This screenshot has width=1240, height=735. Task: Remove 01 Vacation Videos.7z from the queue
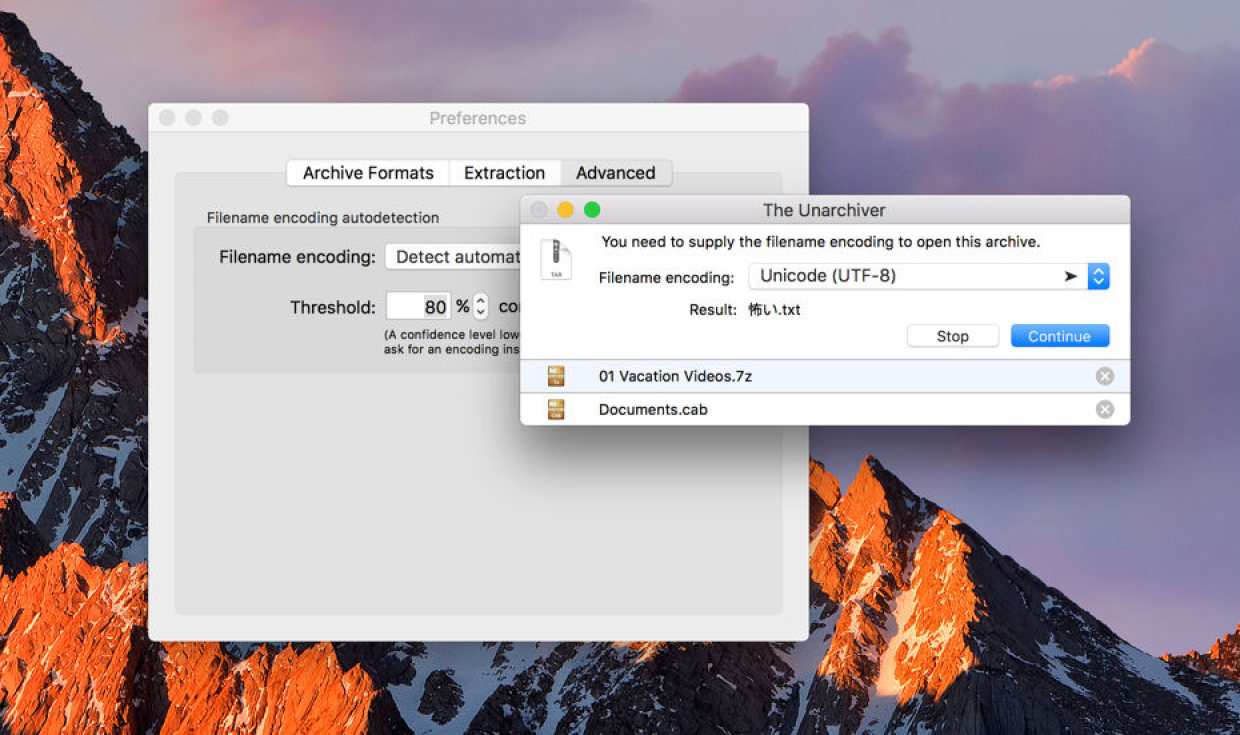(1104, 376)
